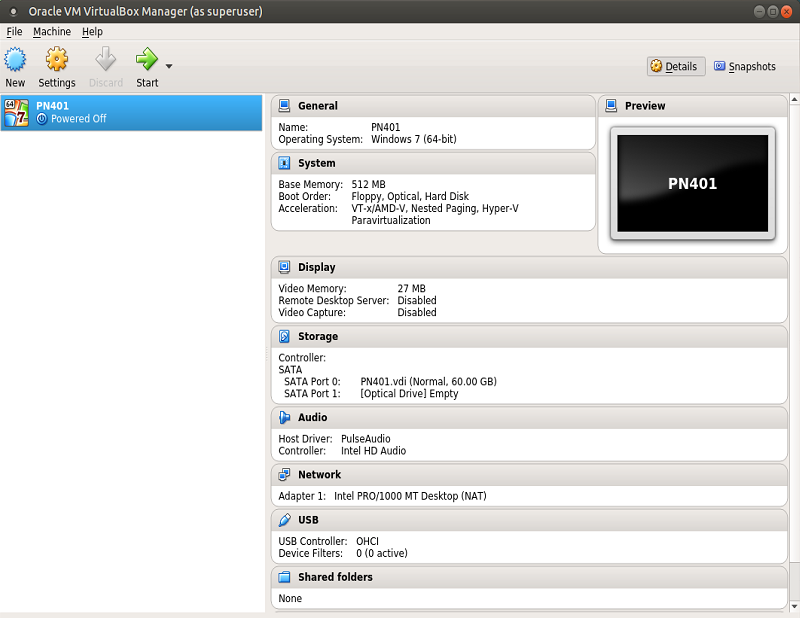Image resolution: width=800 pixels, height=618 pixels.
Task: Click the Powered Off status icon
Action: (x=42, y=119)
